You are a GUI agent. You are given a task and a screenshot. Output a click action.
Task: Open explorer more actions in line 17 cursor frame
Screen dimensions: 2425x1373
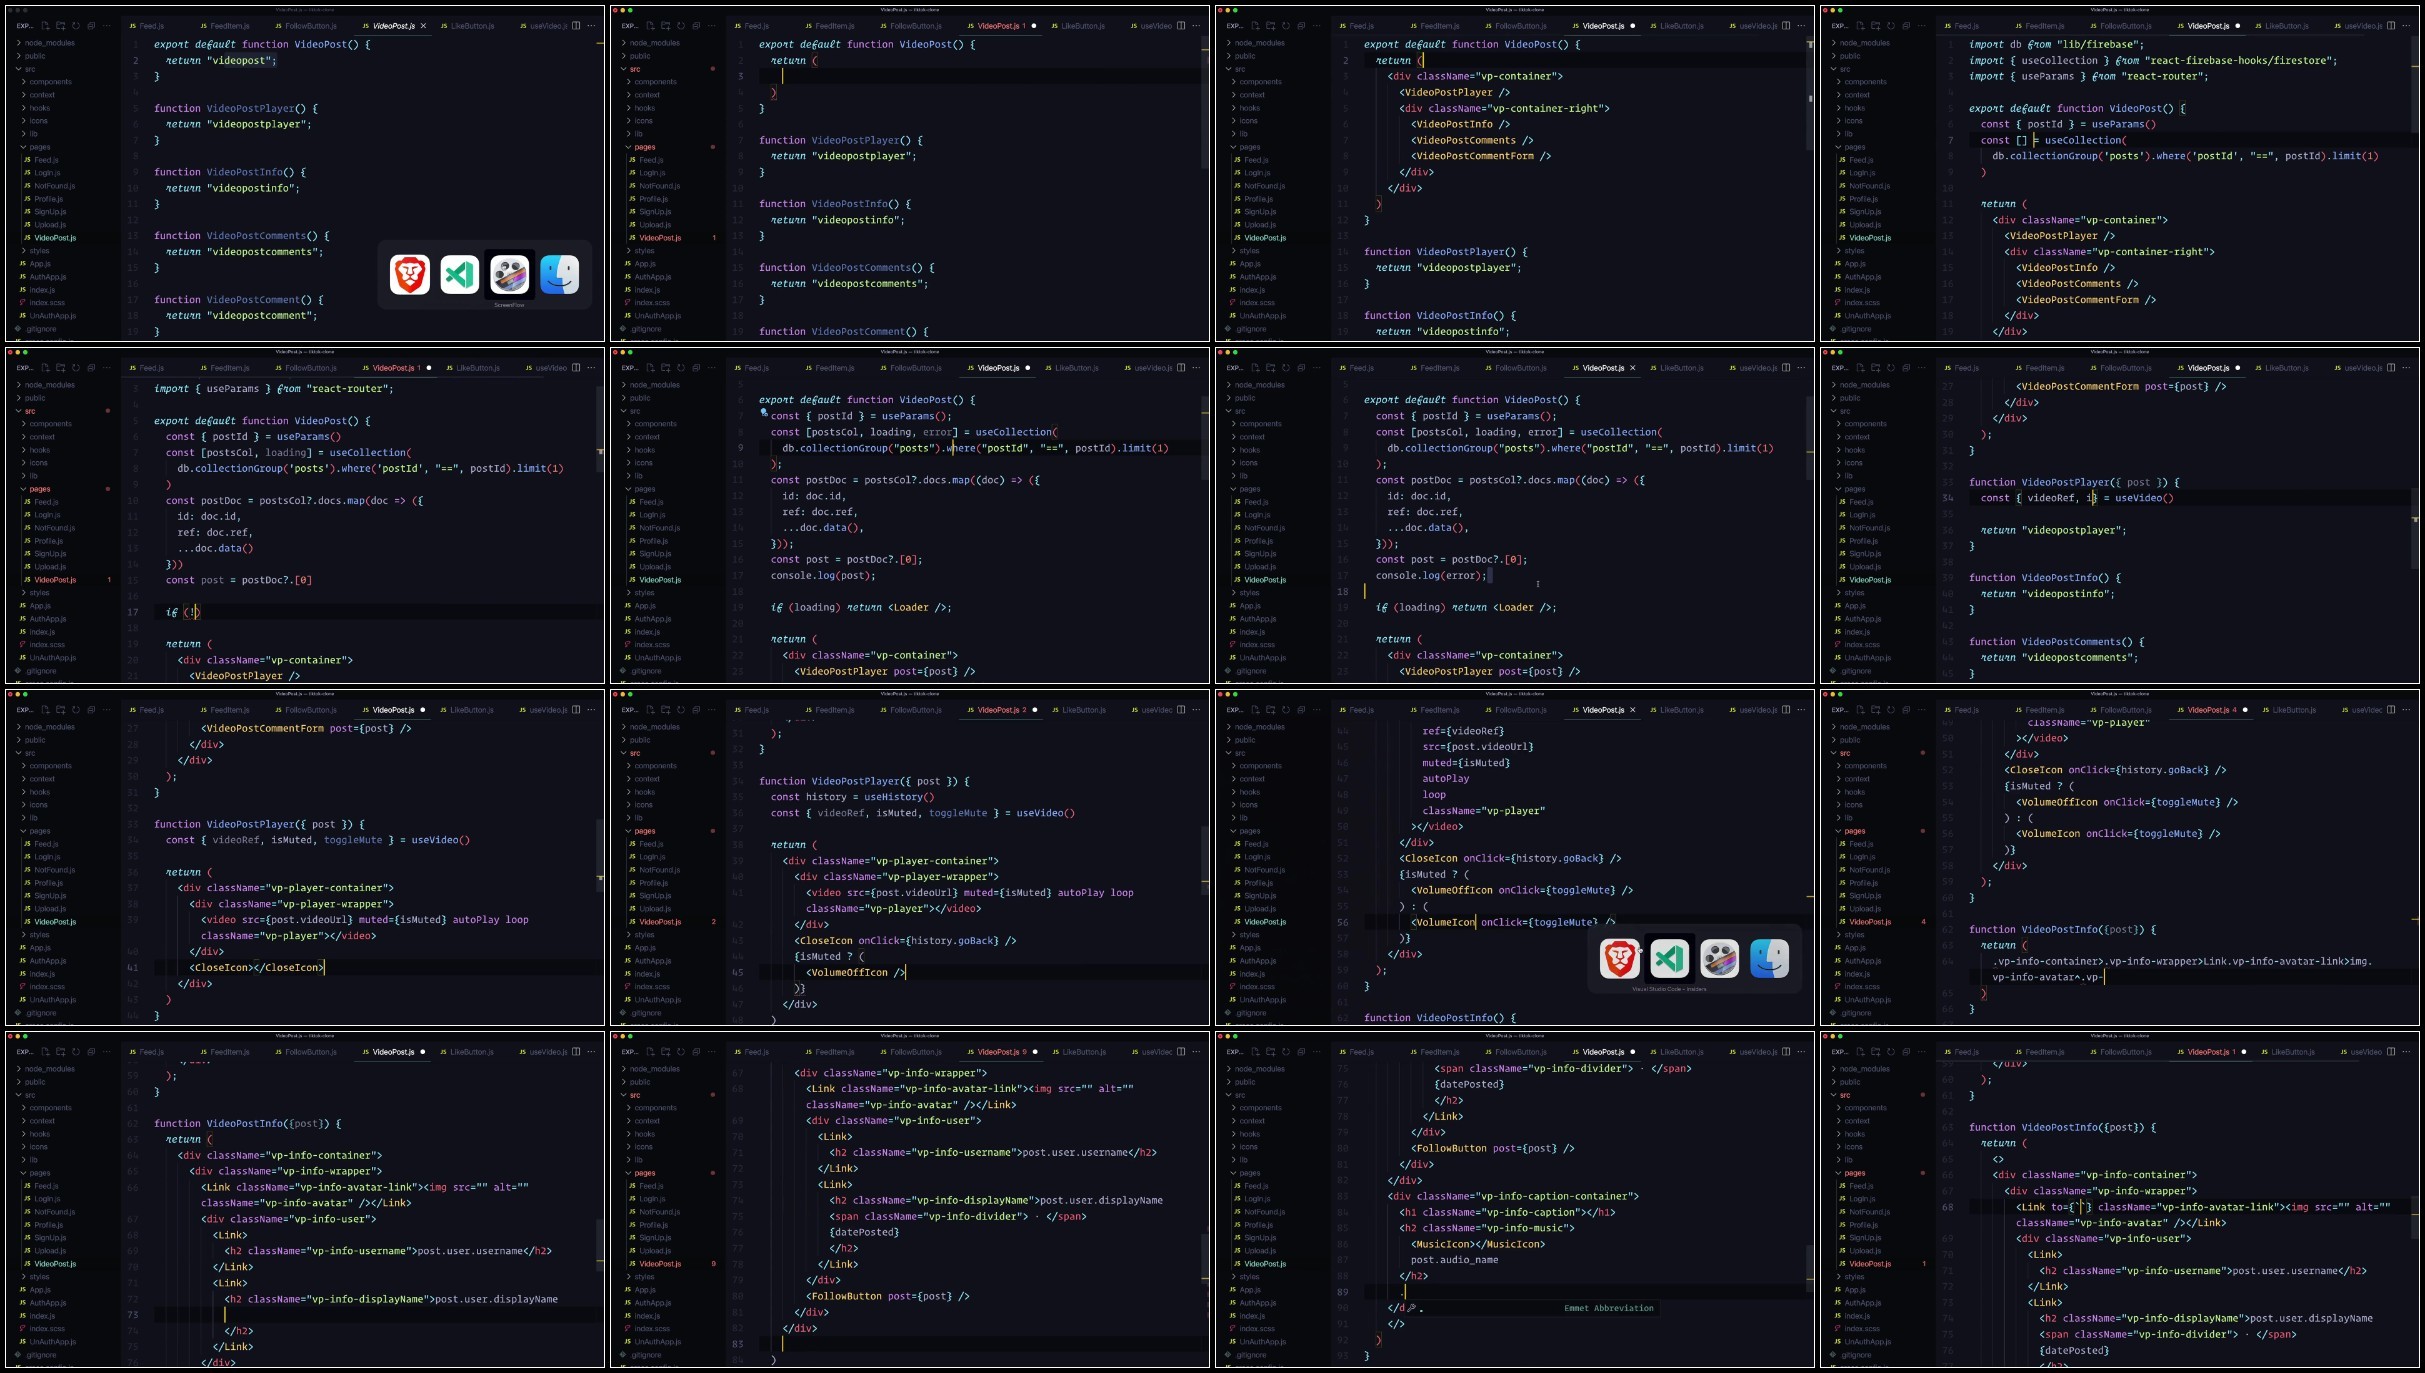click(x=106, y=368)
